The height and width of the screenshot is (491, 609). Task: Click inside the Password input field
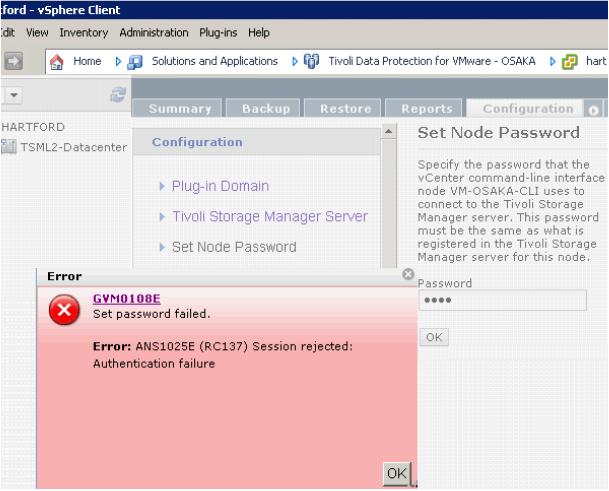point(503,300)
